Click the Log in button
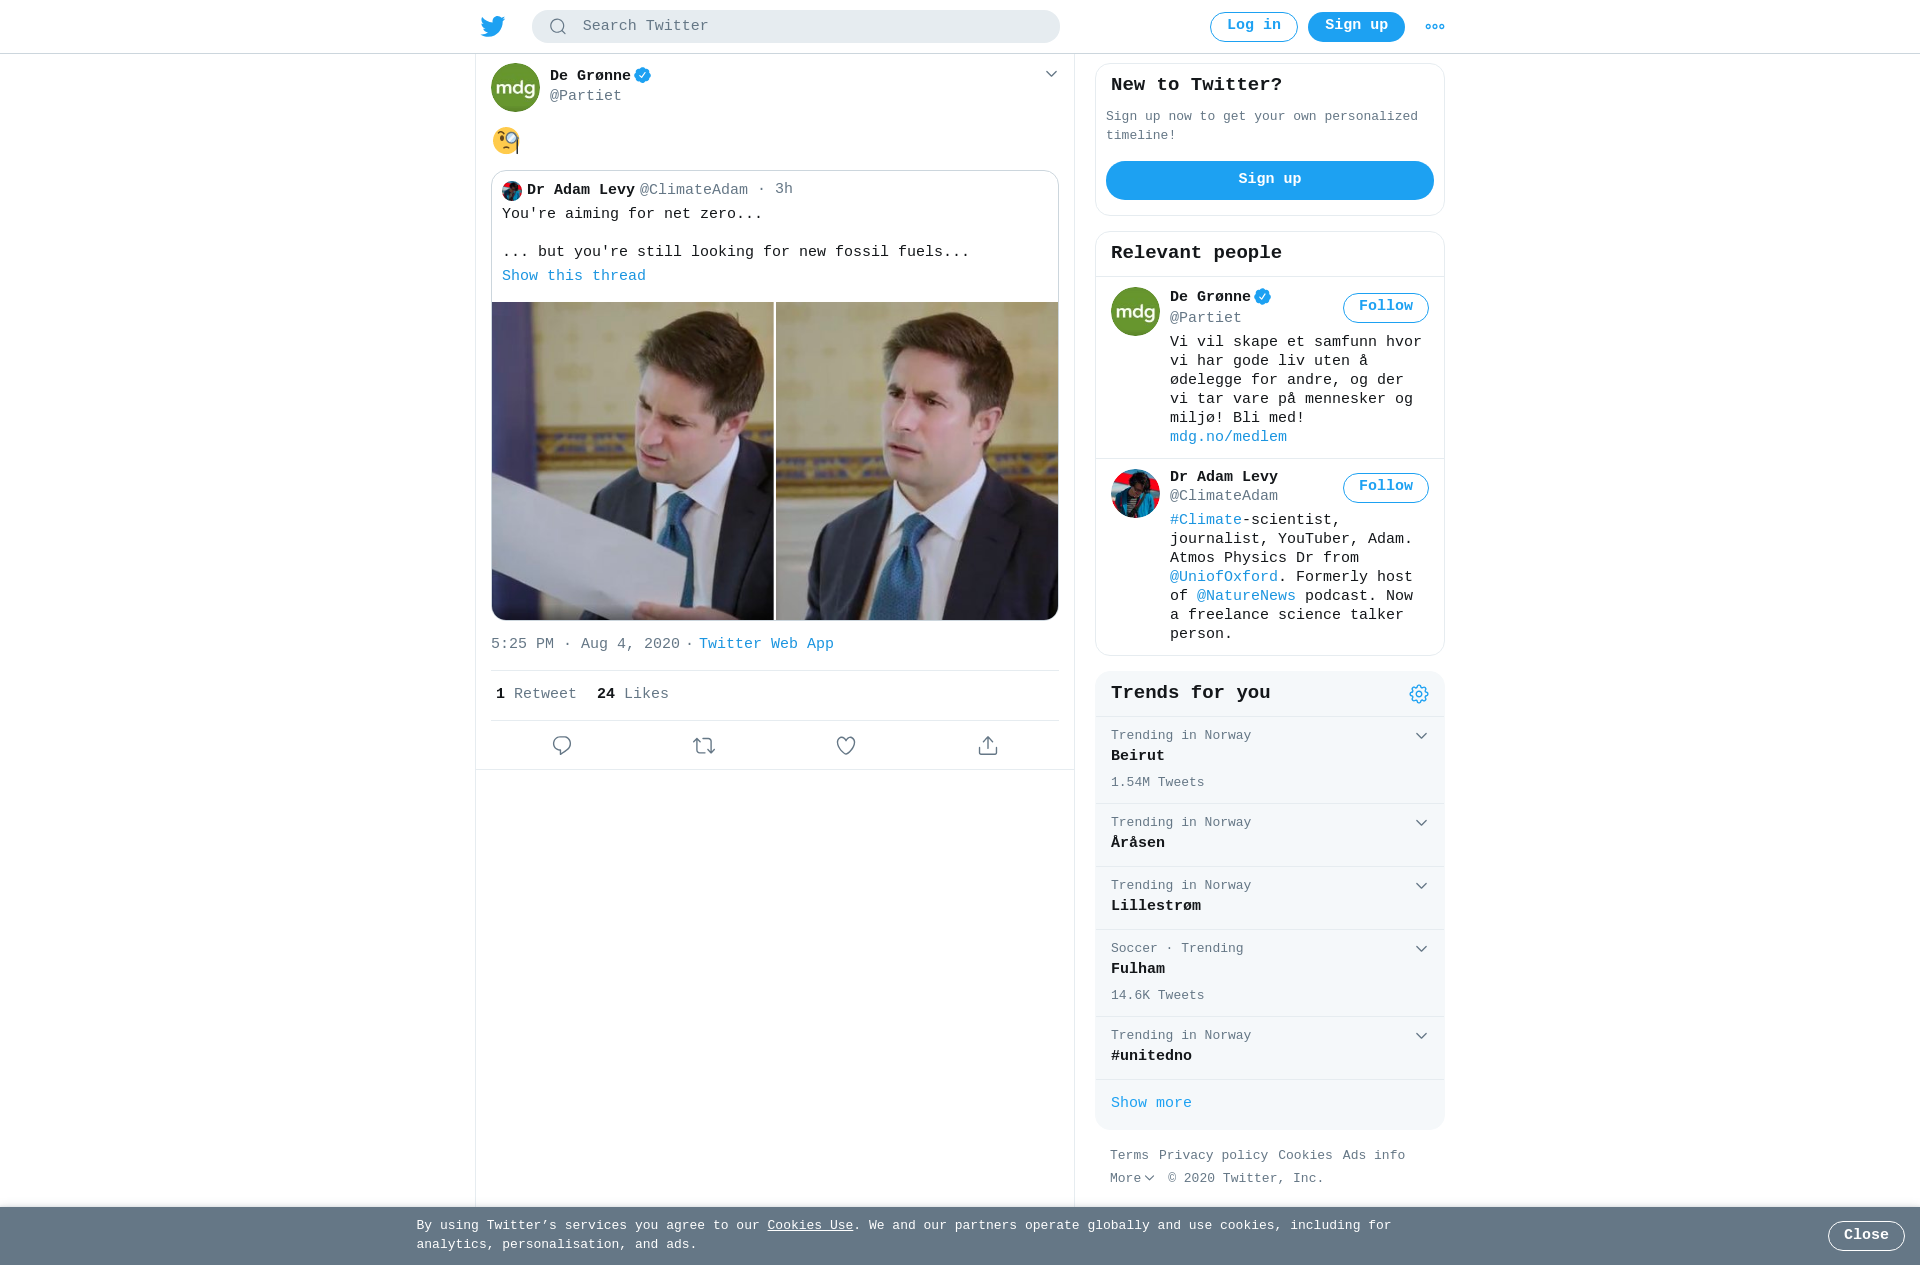This screenshot has width=1920, height=1265. (1253, 27)
